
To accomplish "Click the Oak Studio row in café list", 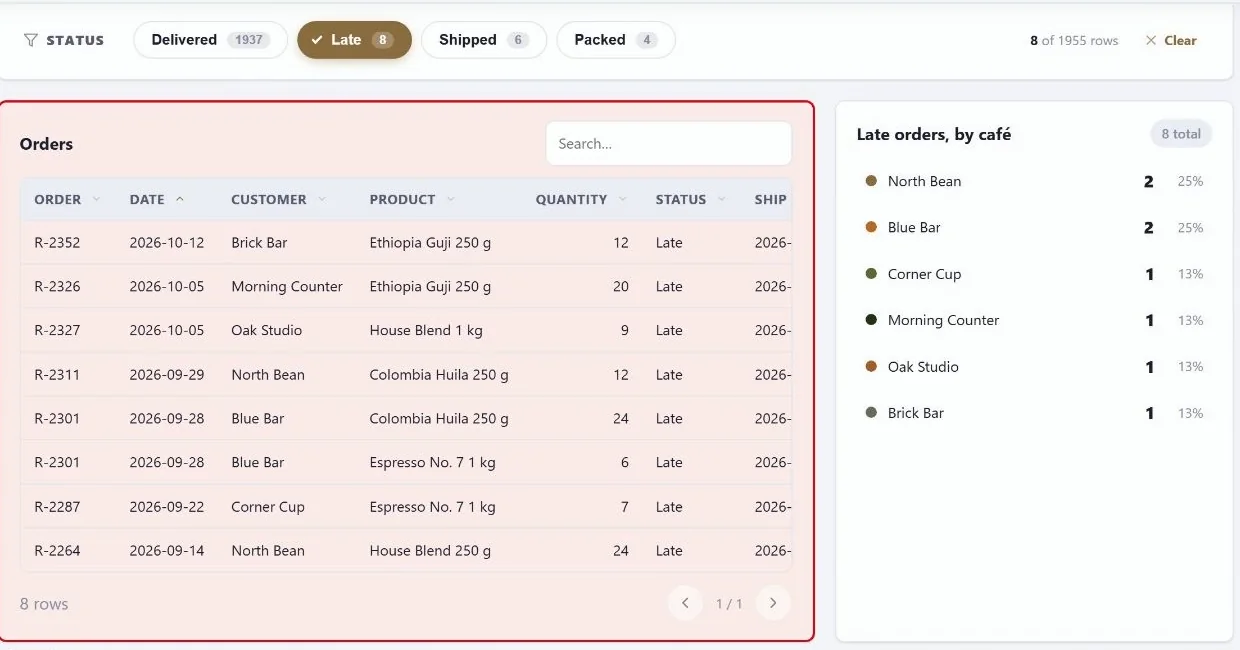I will [1034, 367].
